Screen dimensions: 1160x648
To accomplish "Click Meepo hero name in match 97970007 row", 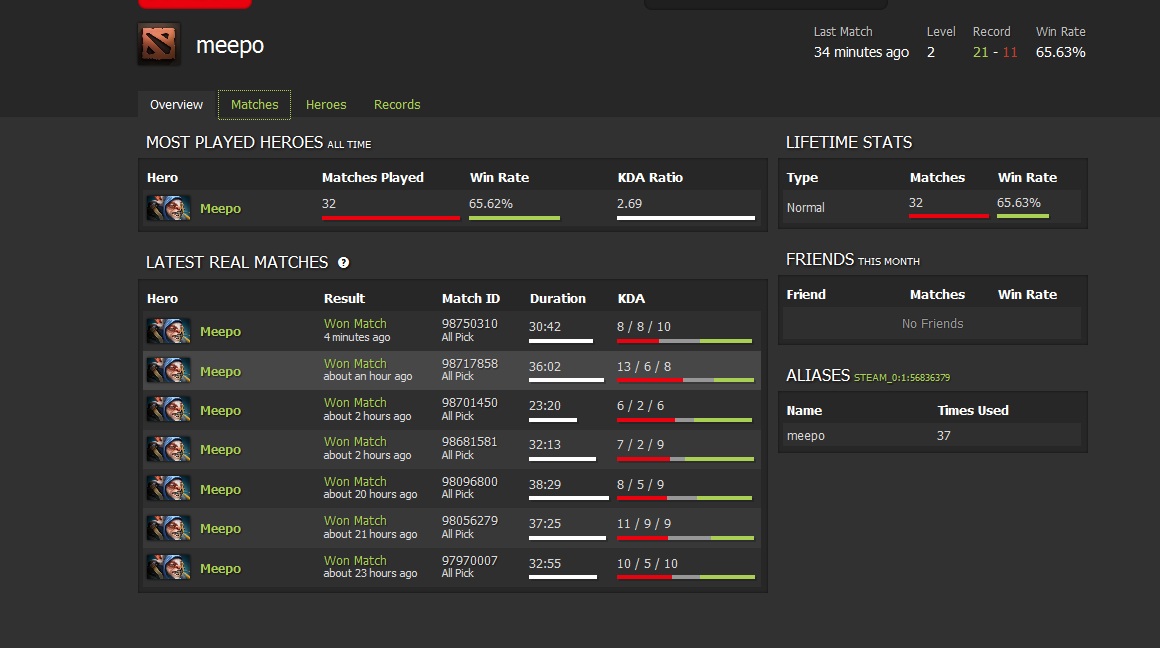I will pos(220,569).
